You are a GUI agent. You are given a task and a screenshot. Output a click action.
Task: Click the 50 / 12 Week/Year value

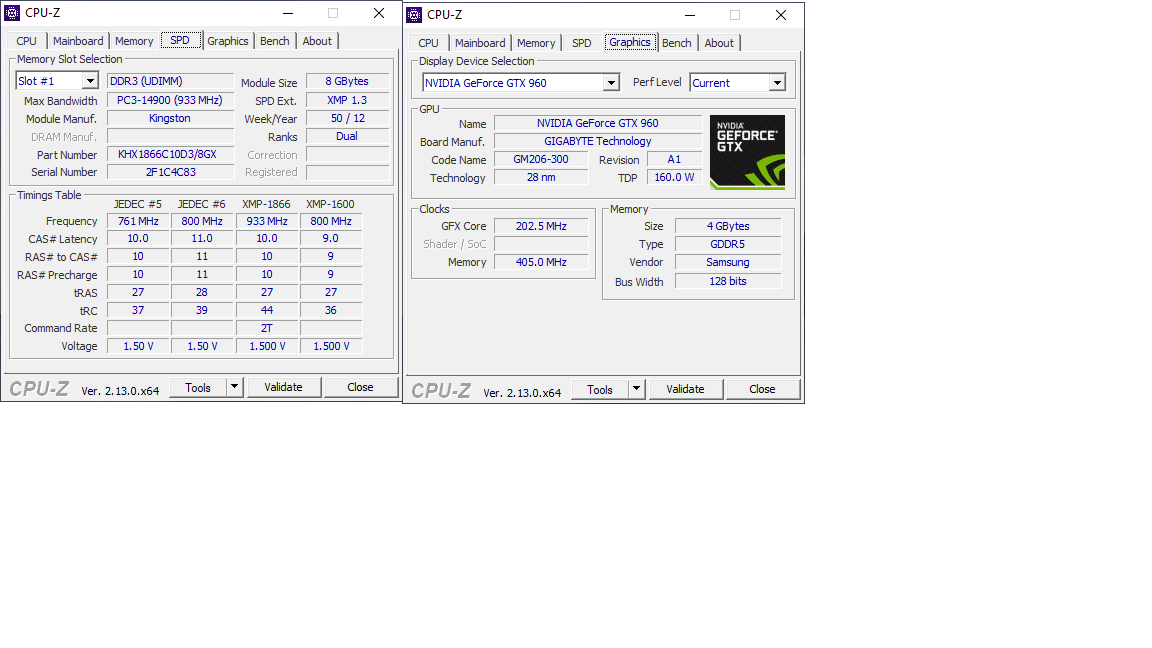pos(347,118)
